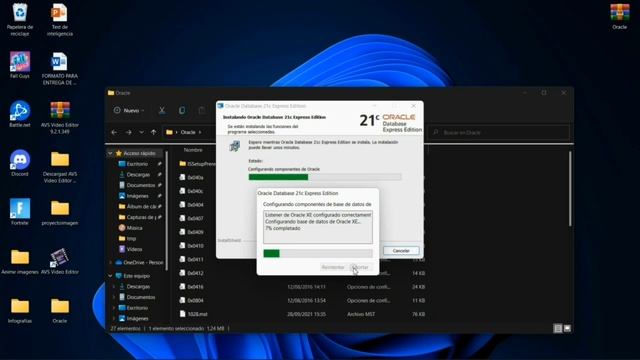Viewport: 640px width, 360px height.
Task: Sort files by the Nombre column header
Action: (193, 150)
